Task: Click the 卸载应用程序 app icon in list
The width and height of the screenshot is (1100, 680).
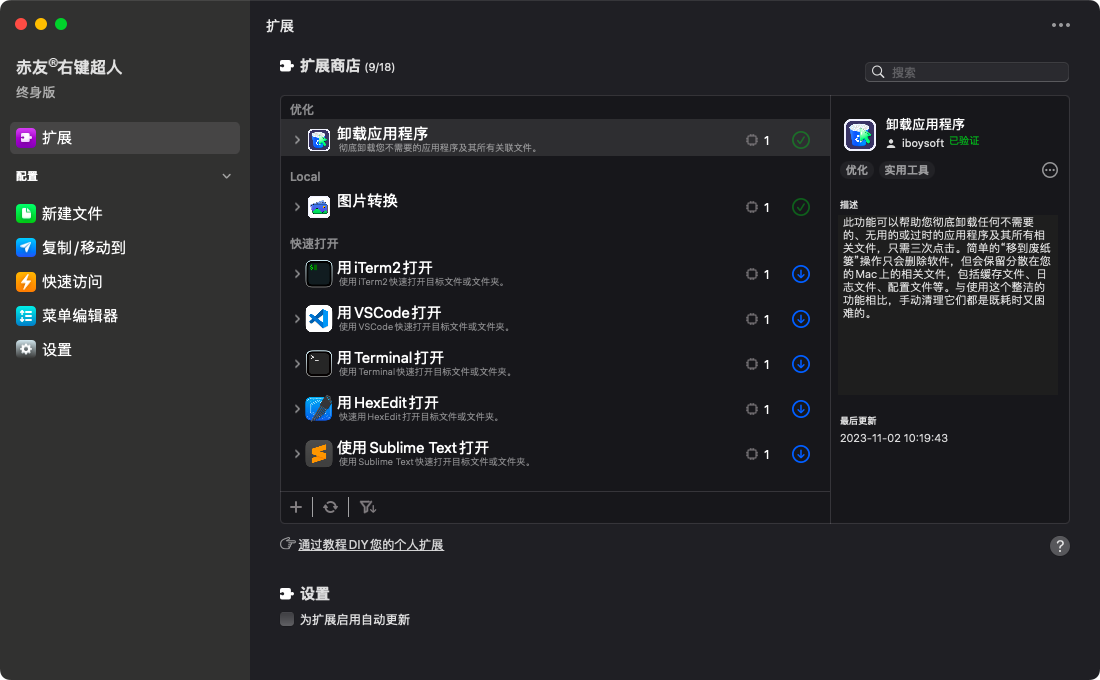Action: coord(318,140)
